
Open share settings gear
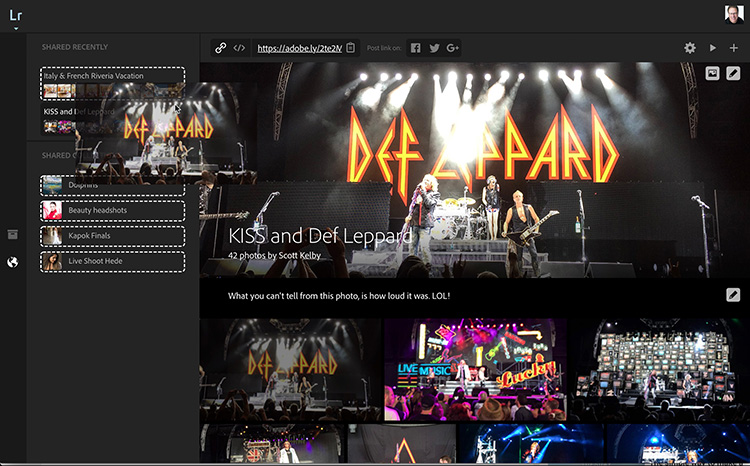690,48
